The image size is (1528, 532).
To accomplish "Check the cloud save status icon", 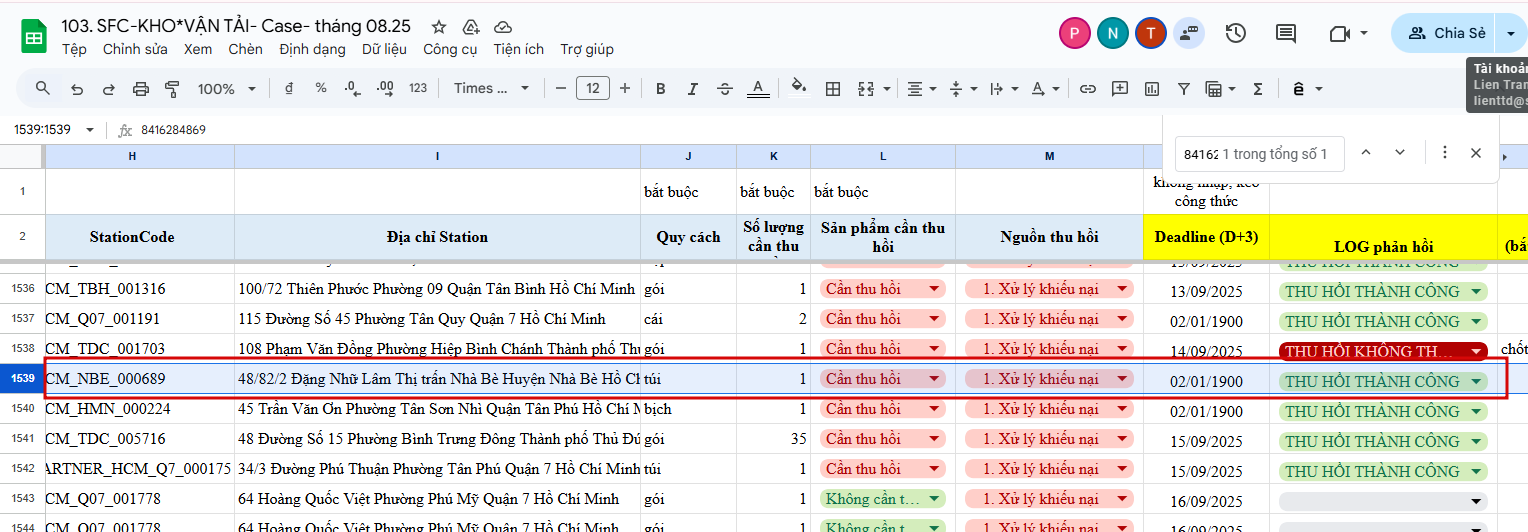I will click(503, 27).
